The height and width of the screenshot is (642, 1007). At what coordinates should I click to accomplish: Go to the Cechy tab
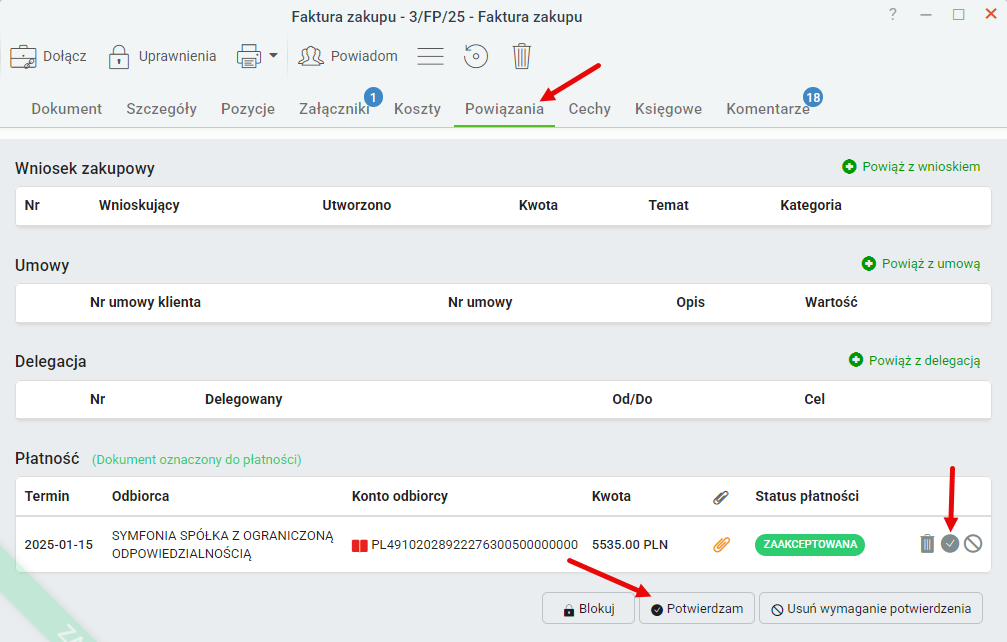(590, 109)
